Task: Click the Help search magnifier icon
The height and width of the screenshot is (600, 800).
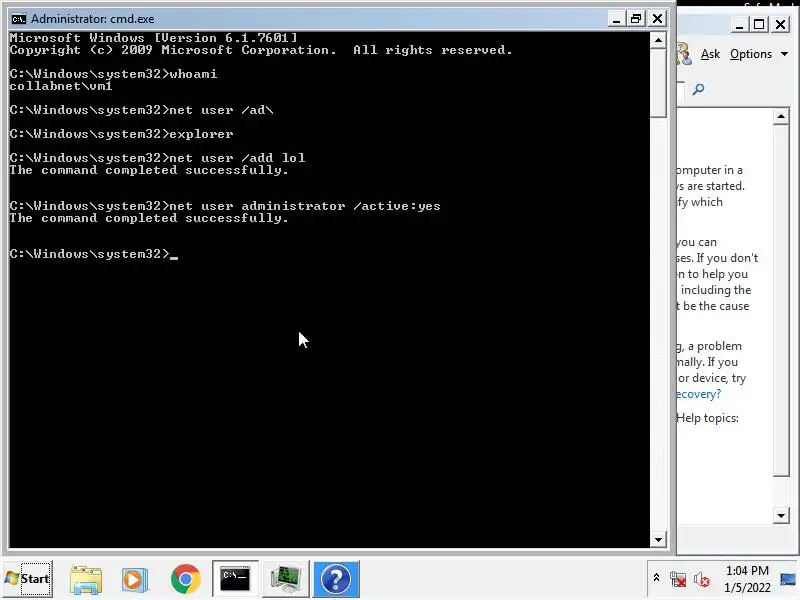Action: click(x=698, y=90)
